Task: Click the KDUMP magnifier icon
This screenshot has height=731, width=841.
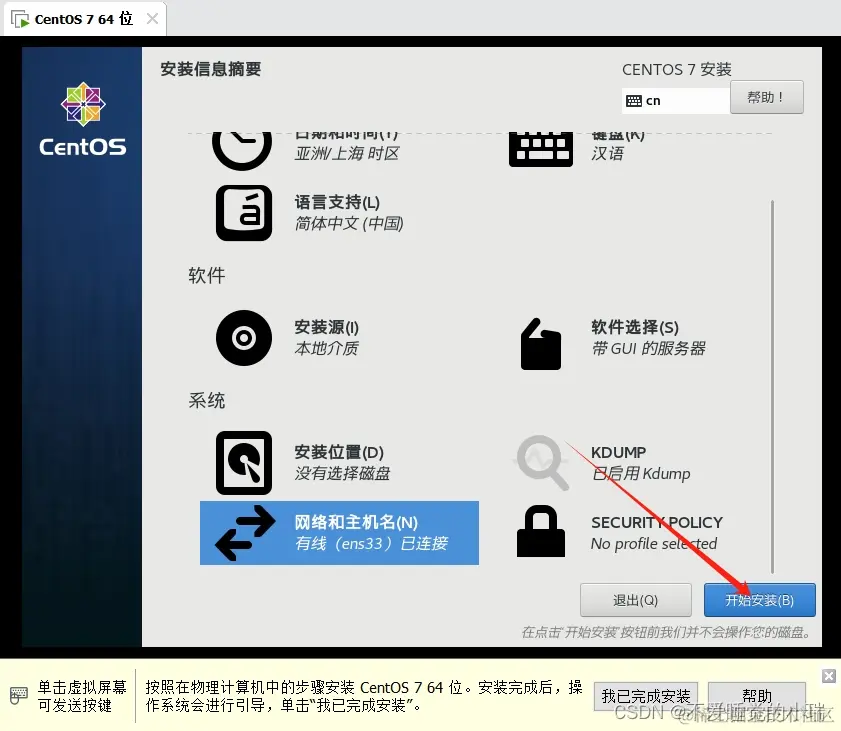Action: tap(542, 462)
